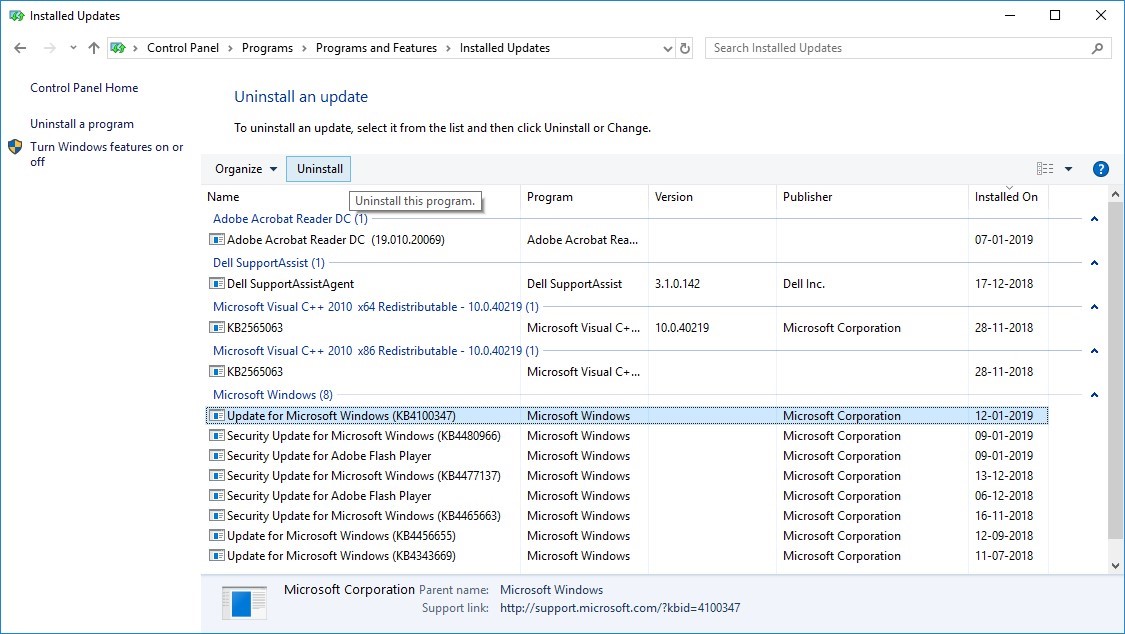
Task: Navigate to Programs and Features breadcrumb
Action: coord(376,48)
